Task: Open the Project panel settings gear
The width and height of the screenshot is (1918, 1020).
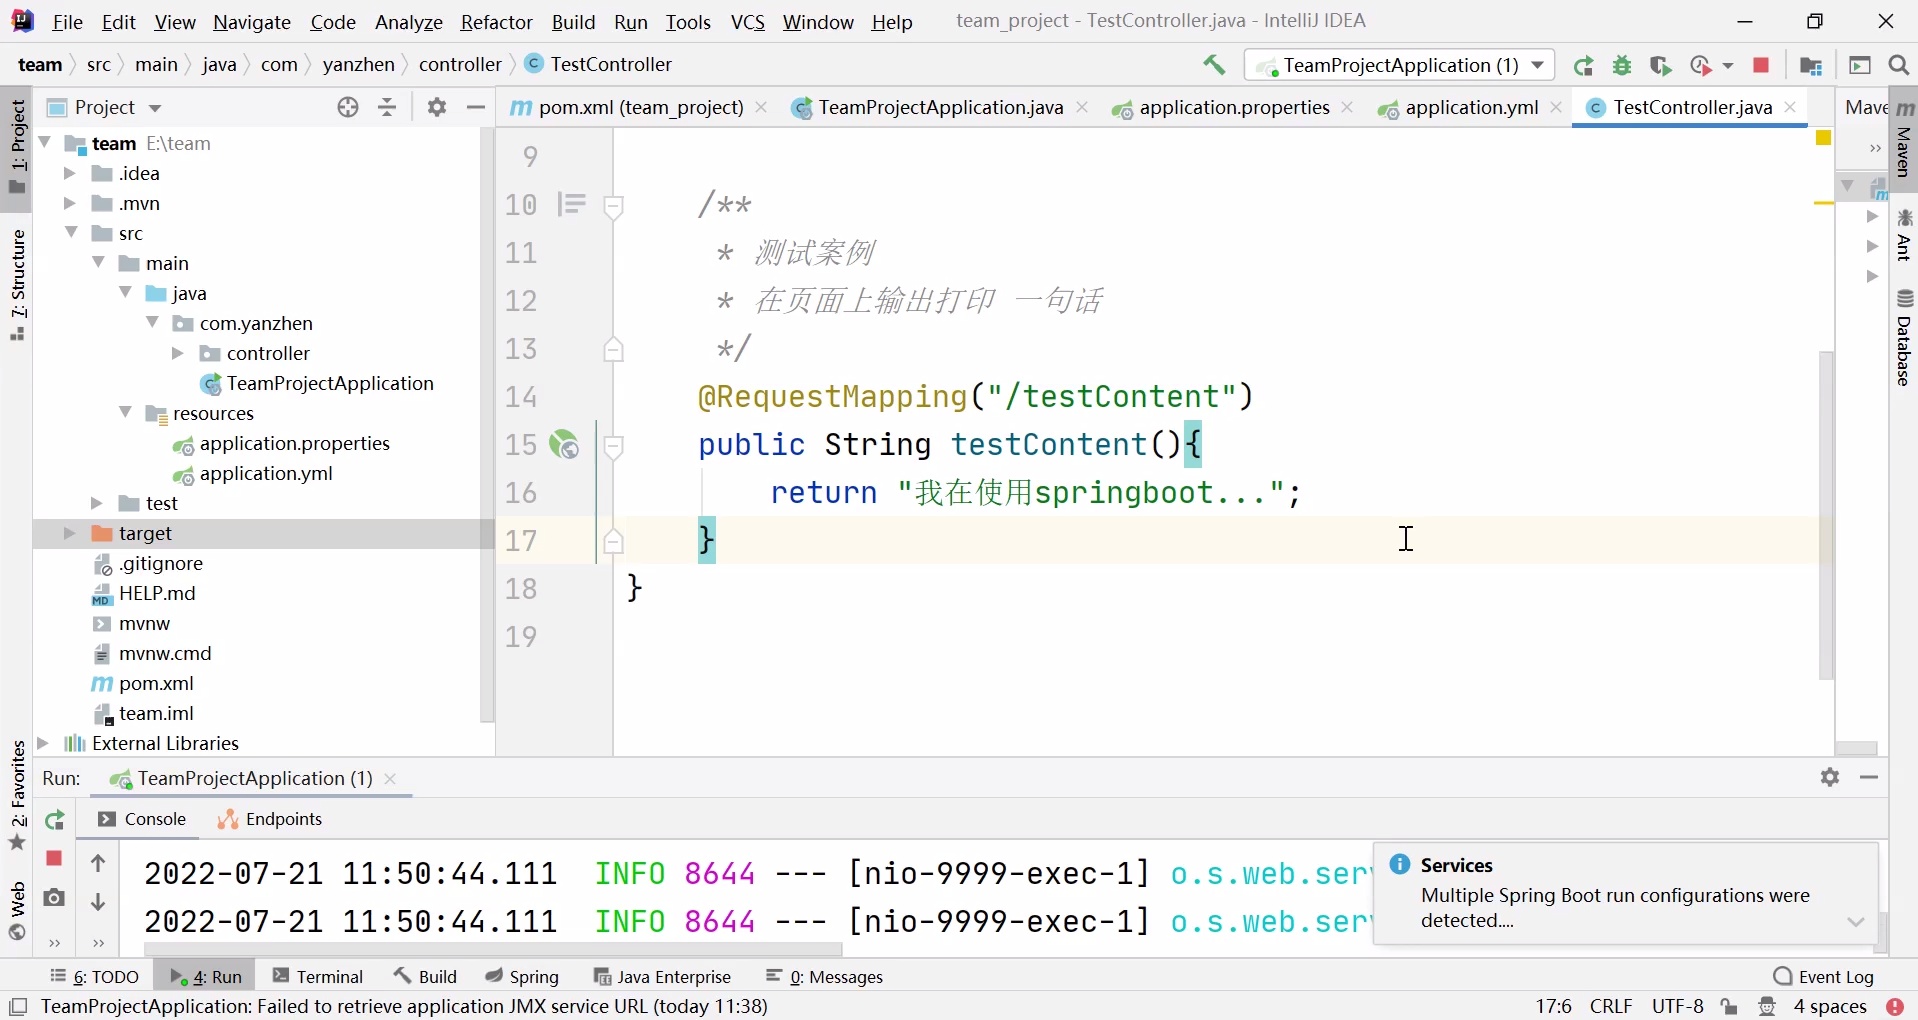Action: pos(436,107)
